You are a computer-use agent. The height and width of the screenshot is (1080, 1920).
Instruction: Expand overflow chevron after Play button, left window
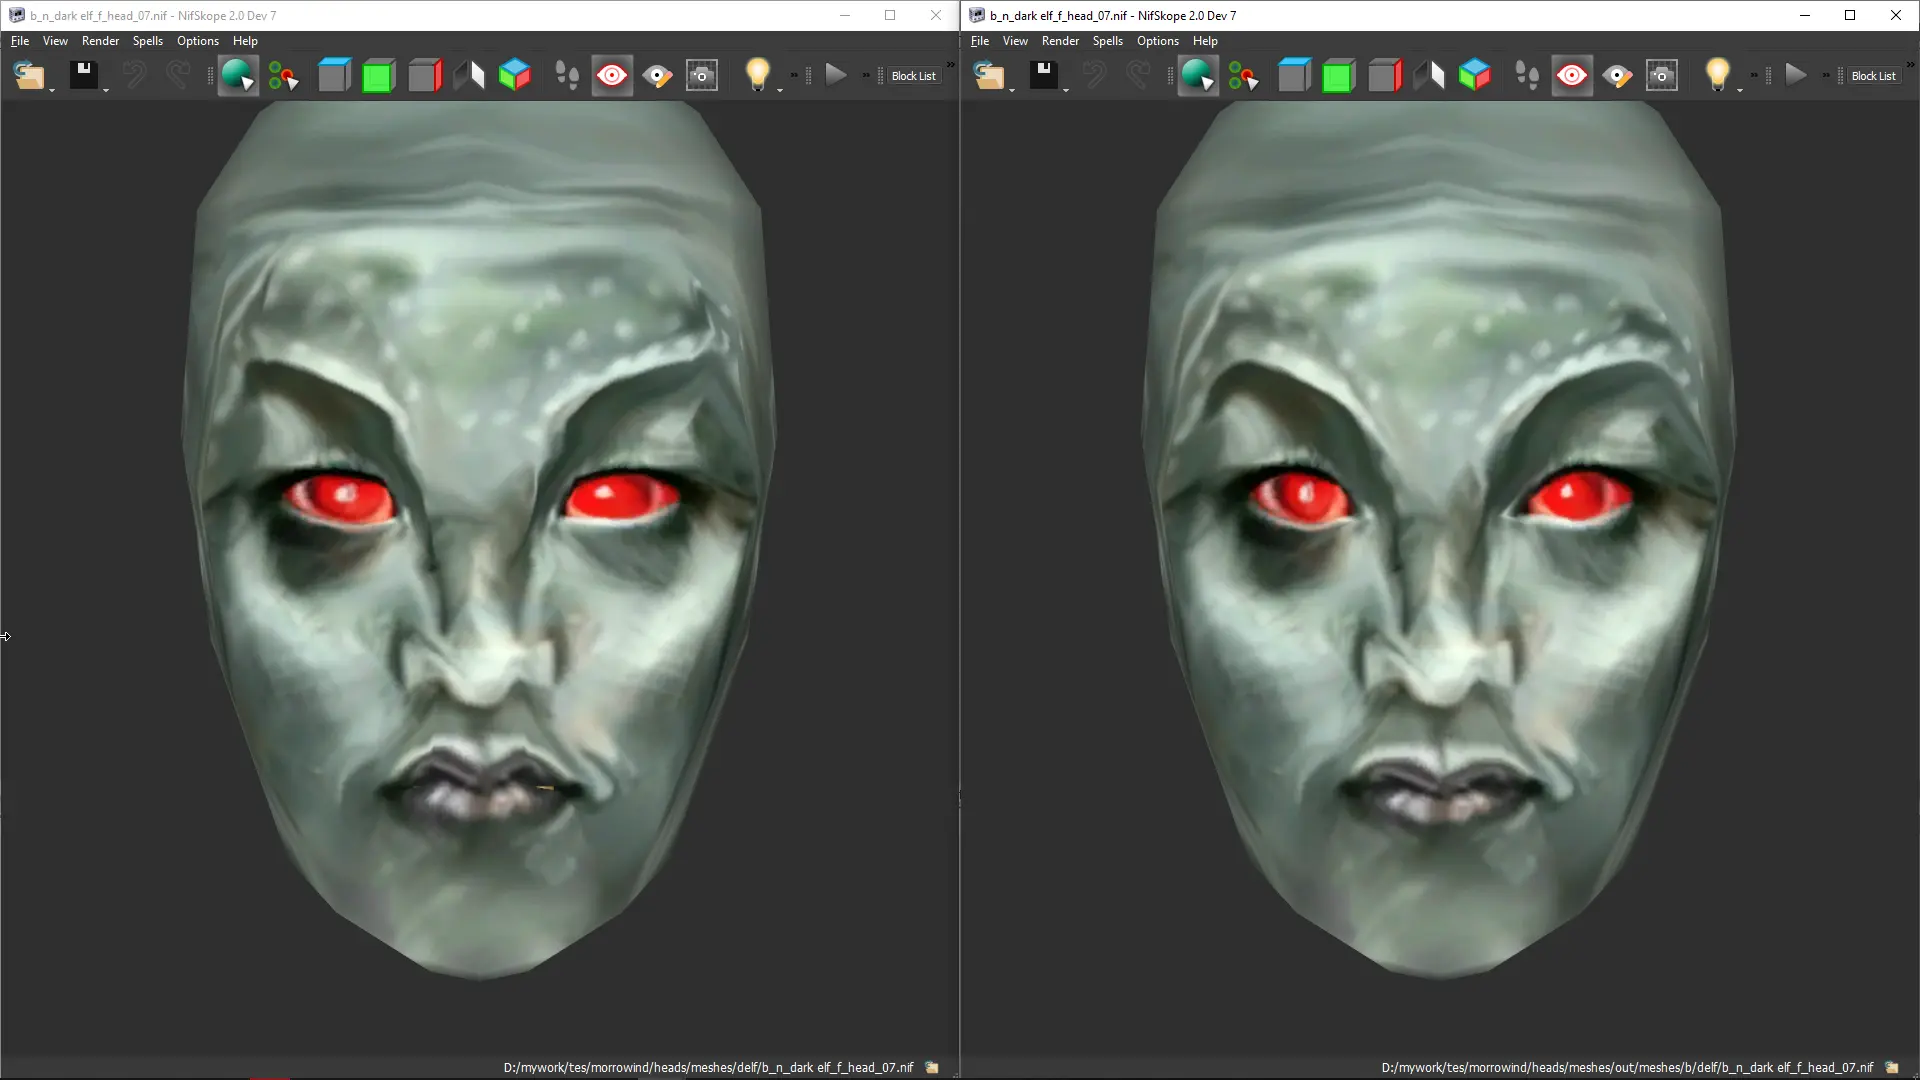(x=866, y=76)
